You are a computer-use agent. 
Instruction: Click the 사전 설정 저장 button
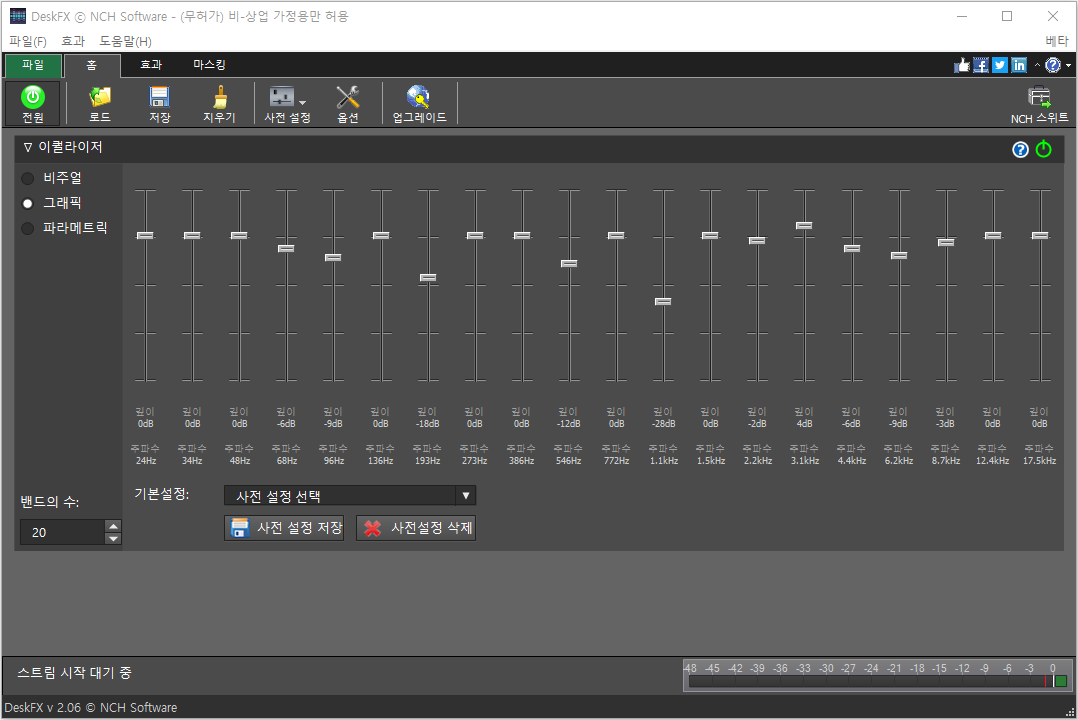coord(284,528)
